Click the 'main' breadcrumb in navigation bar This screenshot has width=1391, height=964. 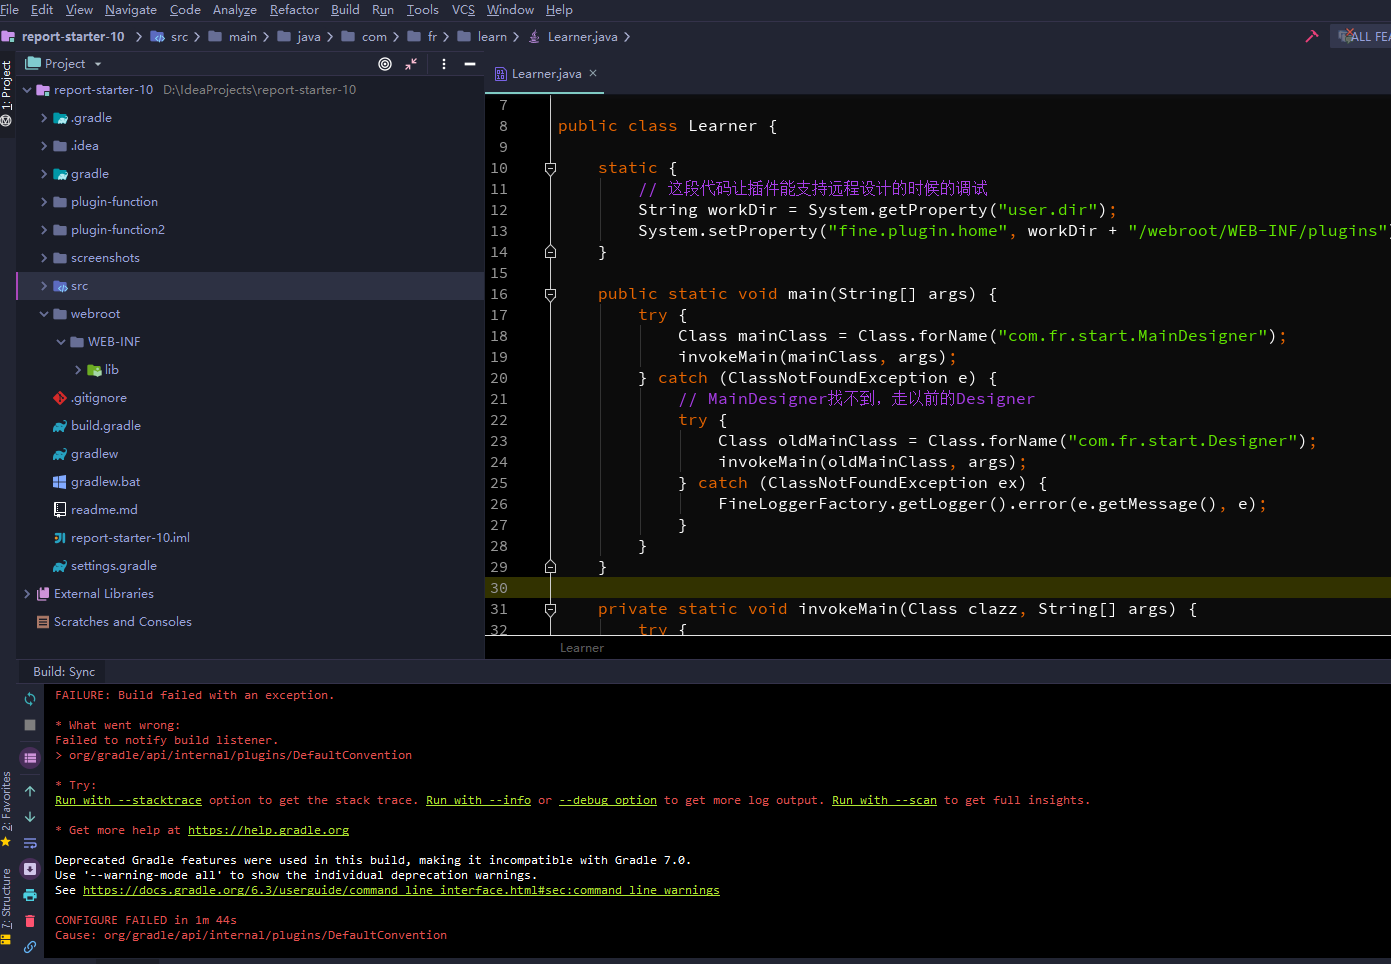click(x=242, y=37)
